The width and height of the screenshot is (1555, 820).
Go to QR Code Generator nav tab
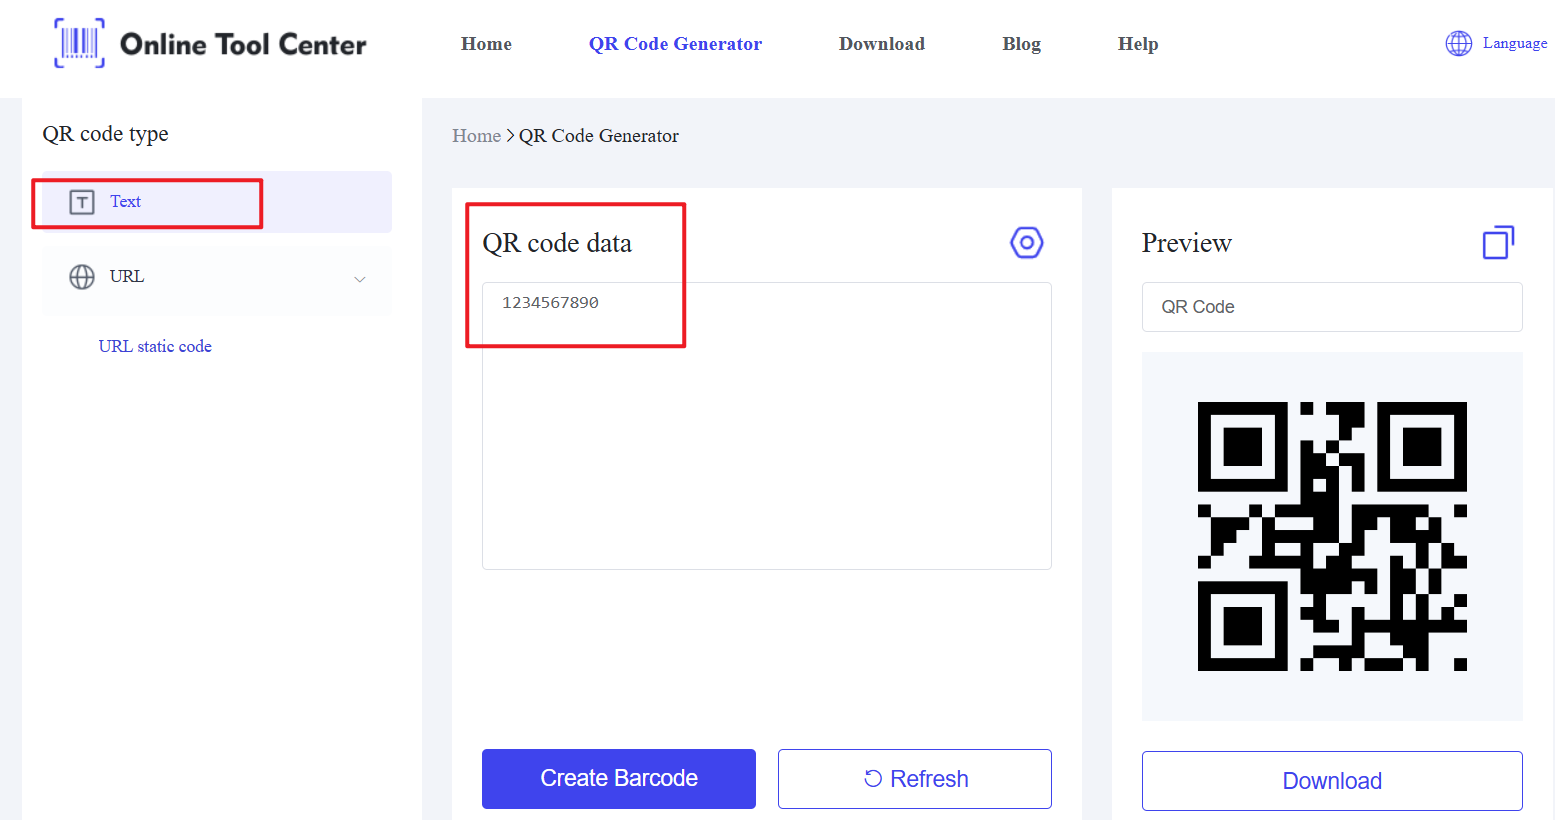click(675, 44)
